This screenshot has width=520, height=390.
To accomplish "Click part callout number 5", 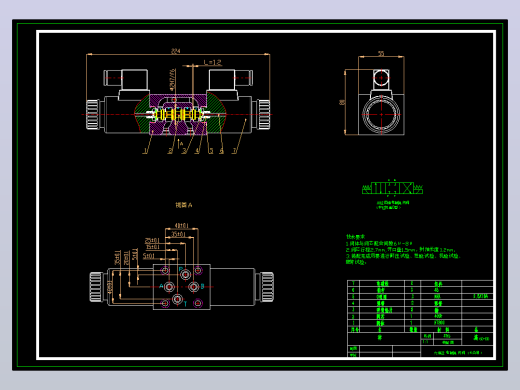I will [211, 151].
